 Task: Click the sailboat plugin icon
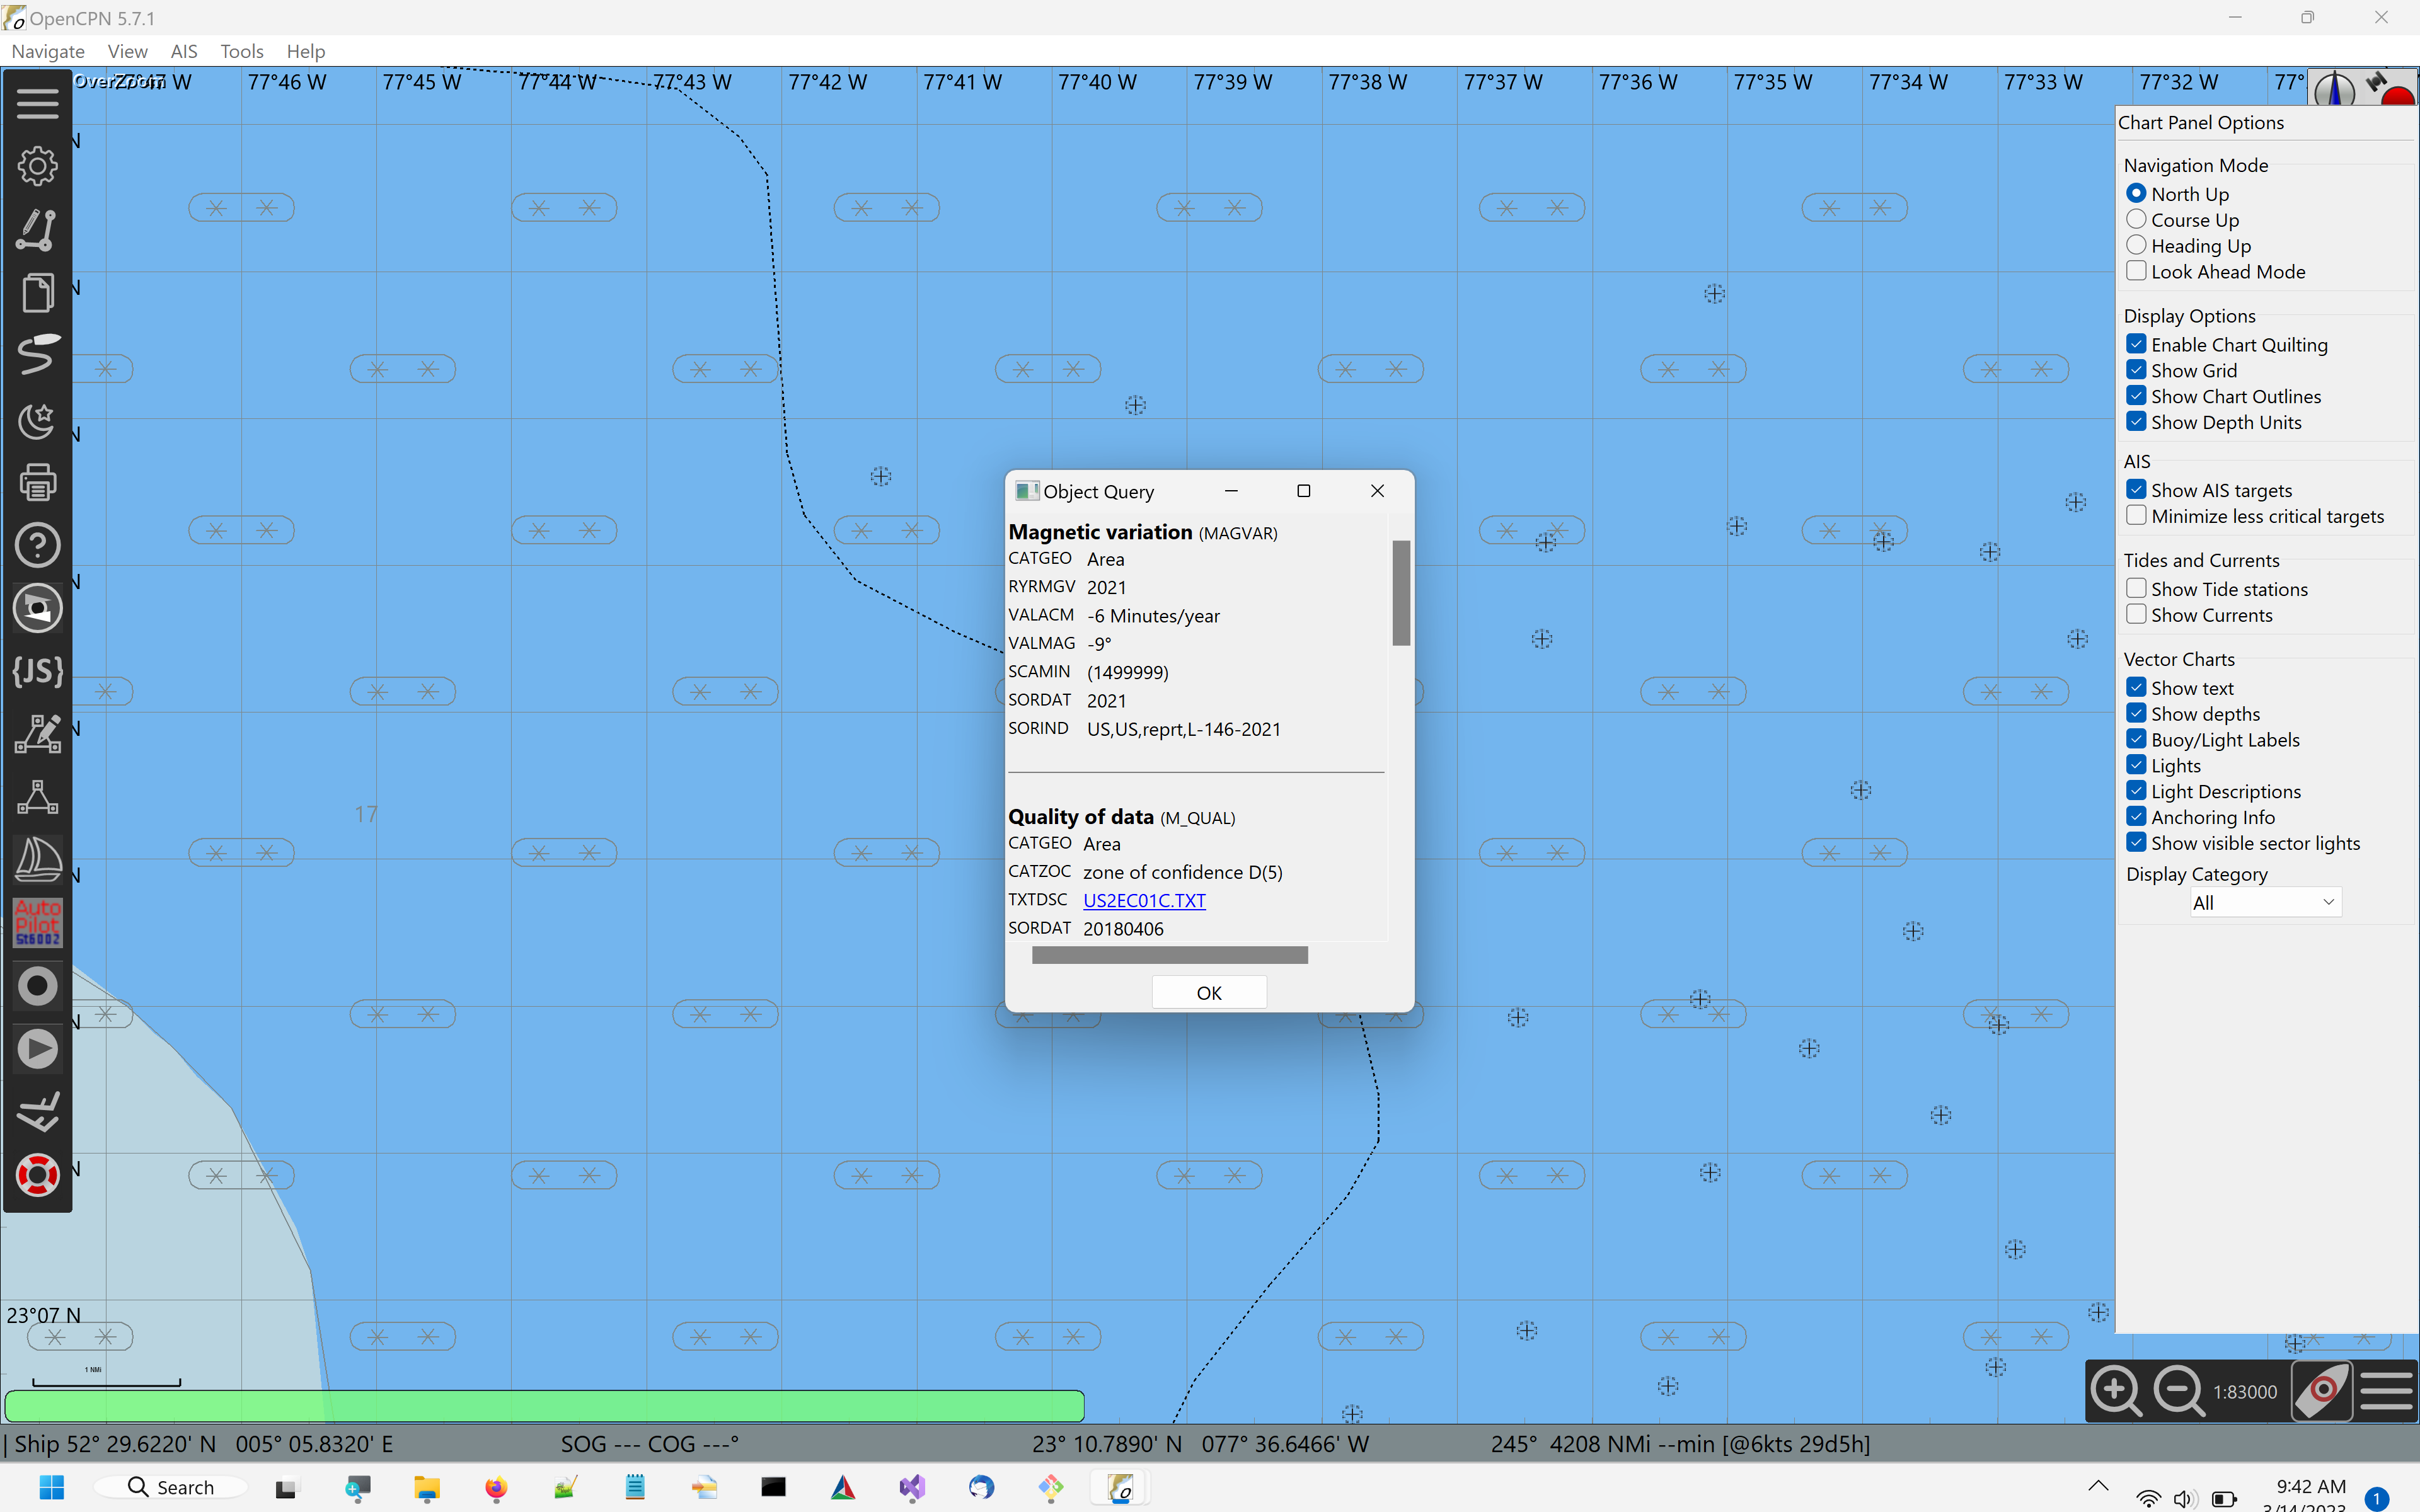[x=37, y=860]
